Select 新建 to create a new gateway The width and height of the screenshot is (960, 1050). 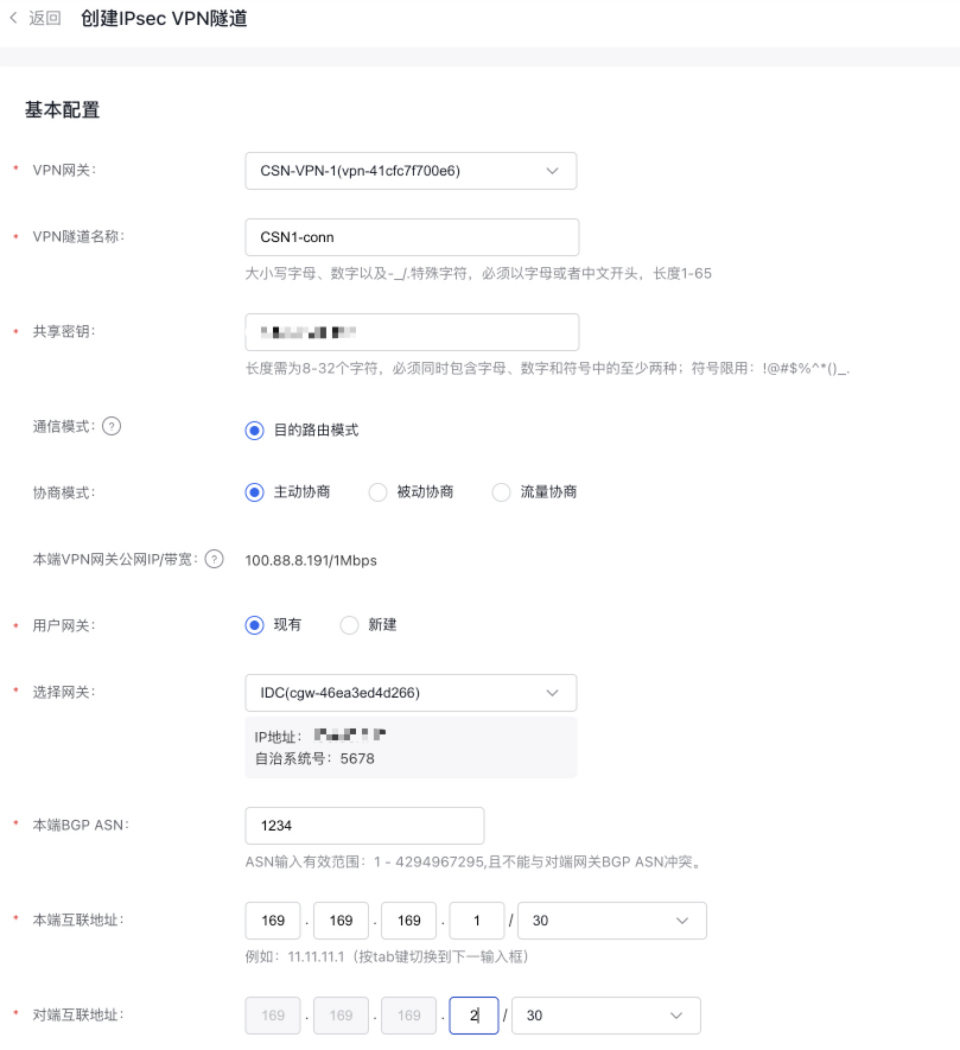(x=349, y=625)
